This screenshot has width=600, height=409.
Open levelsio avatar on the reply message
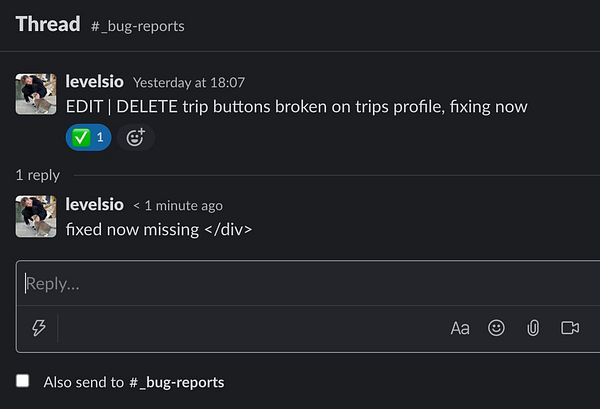(x=36, y=216)
